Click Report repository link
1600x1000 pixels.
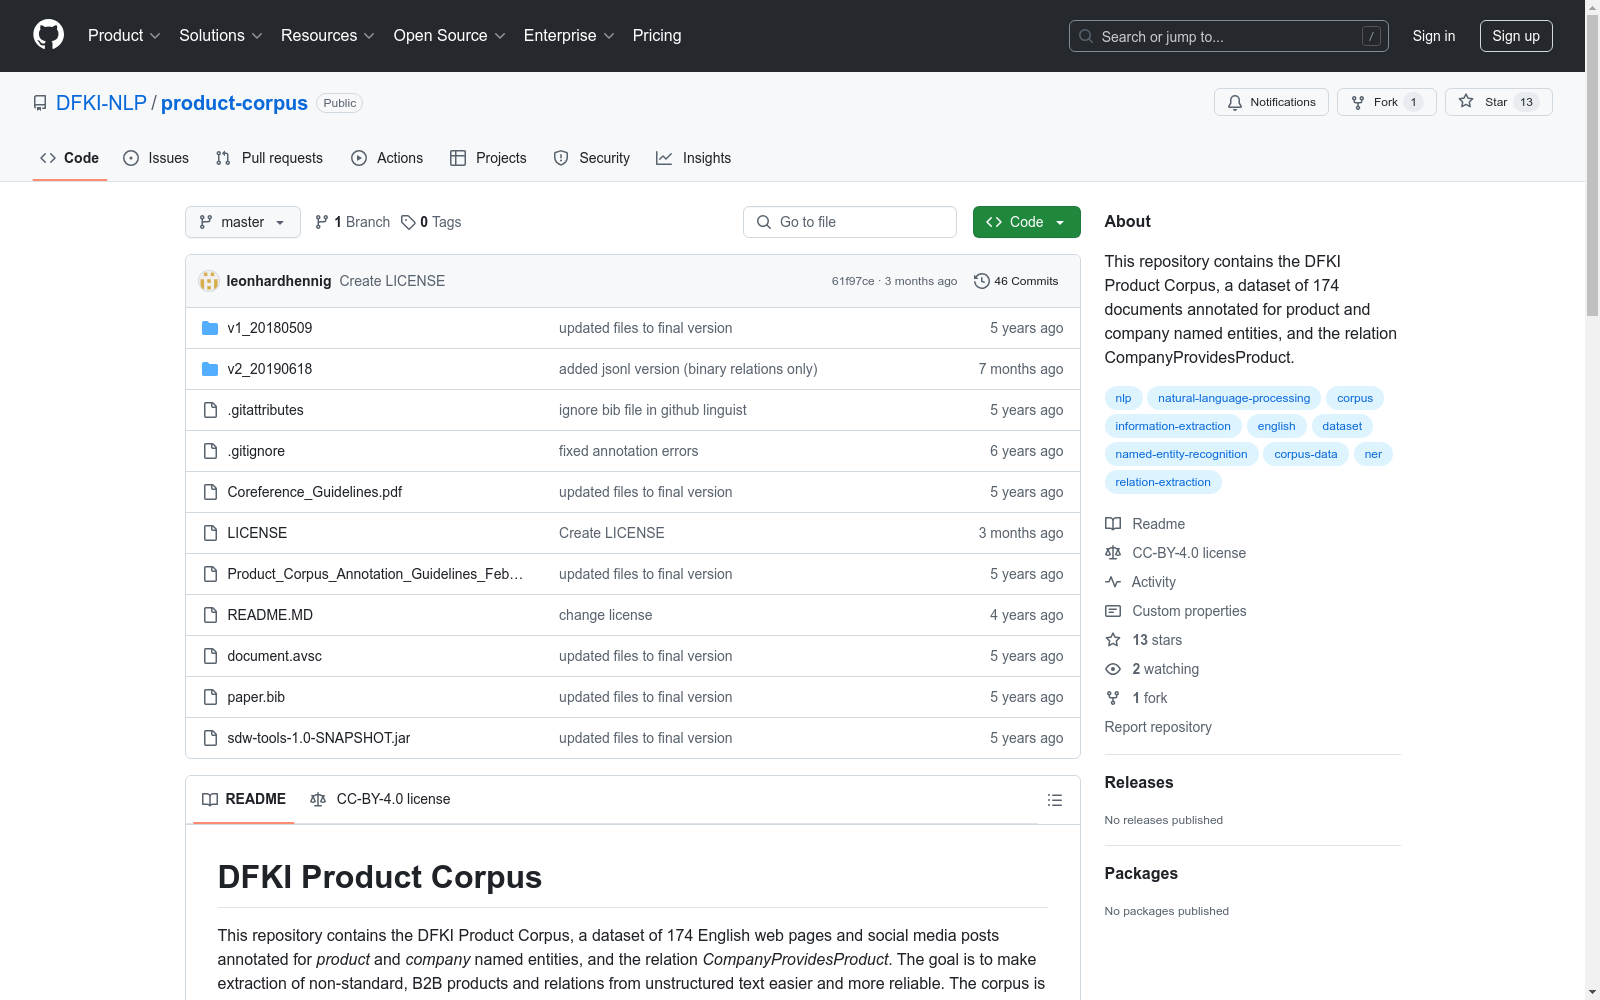pyautogui.click(x=1158, y=727)
